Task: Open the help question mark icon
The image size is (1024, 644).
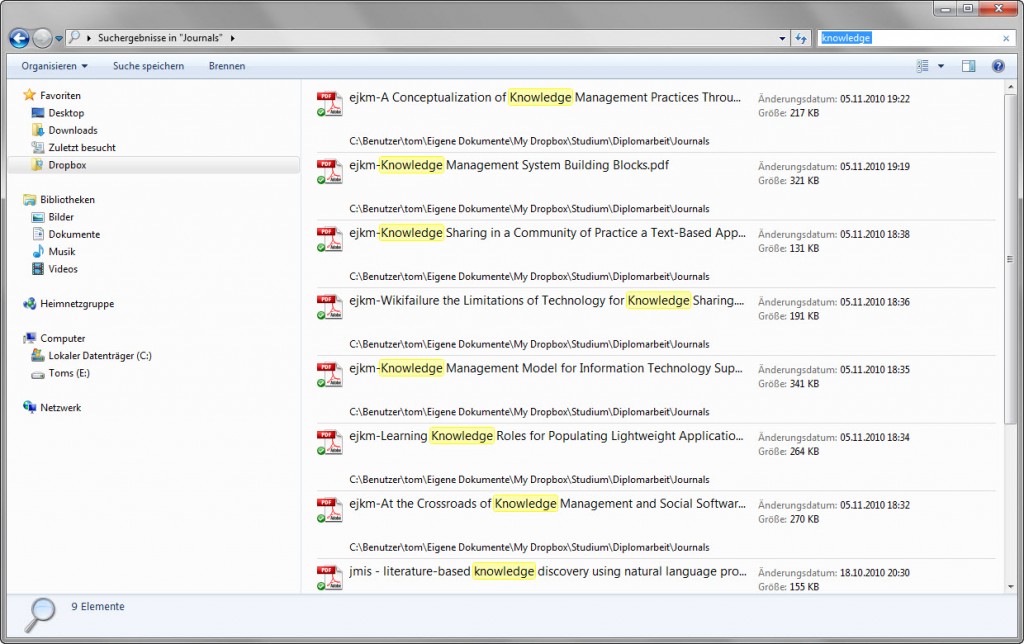Action: click(x=997, y=66)
